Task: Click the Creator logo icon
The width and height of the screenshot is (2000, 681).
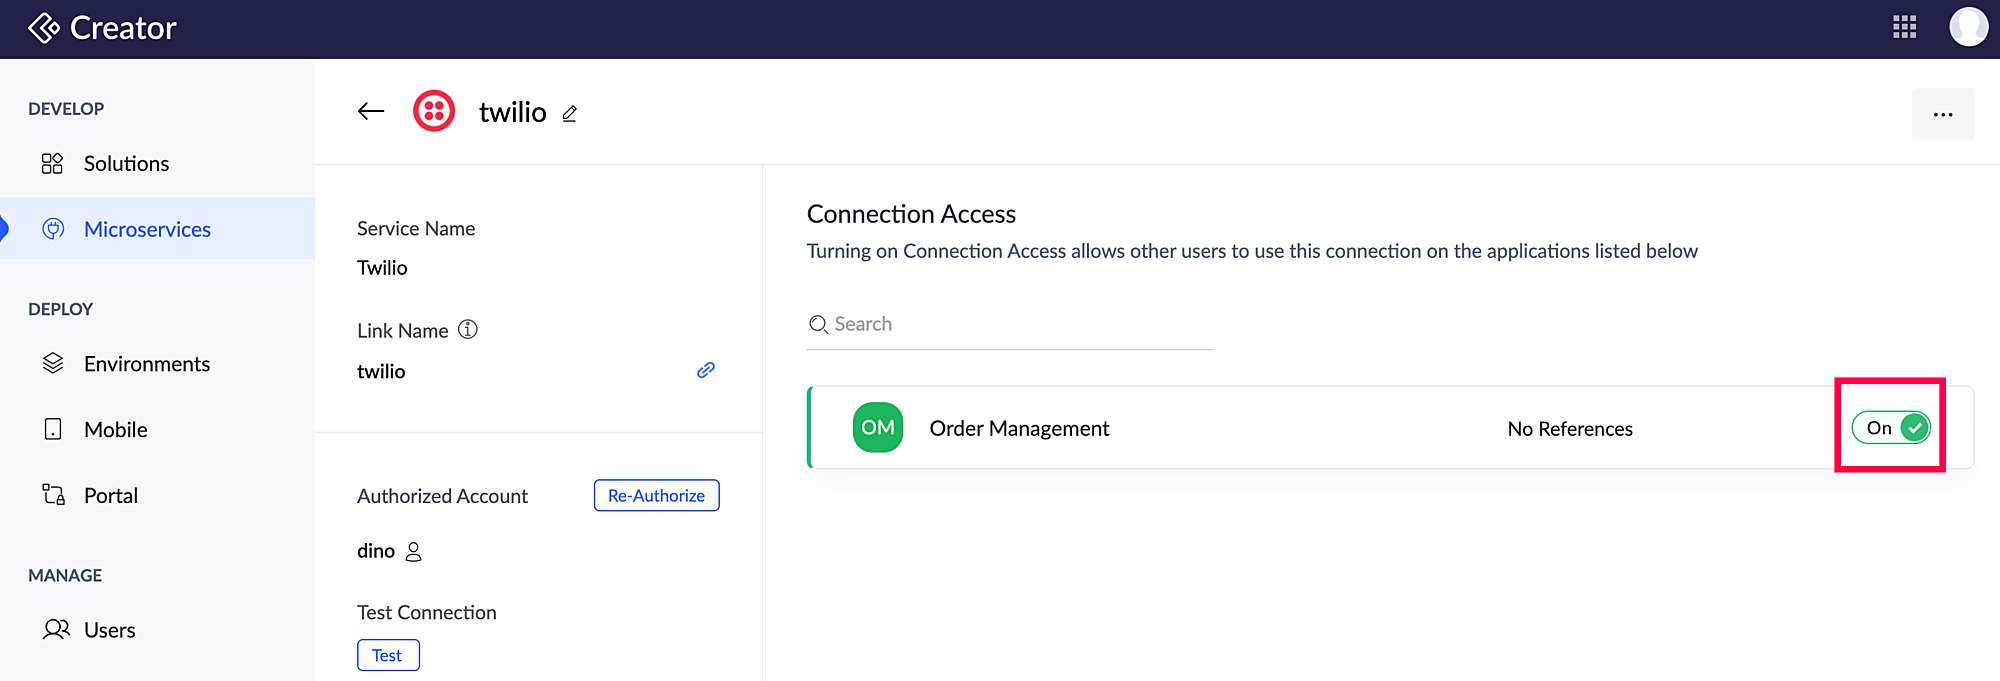Action: (44, 28)
